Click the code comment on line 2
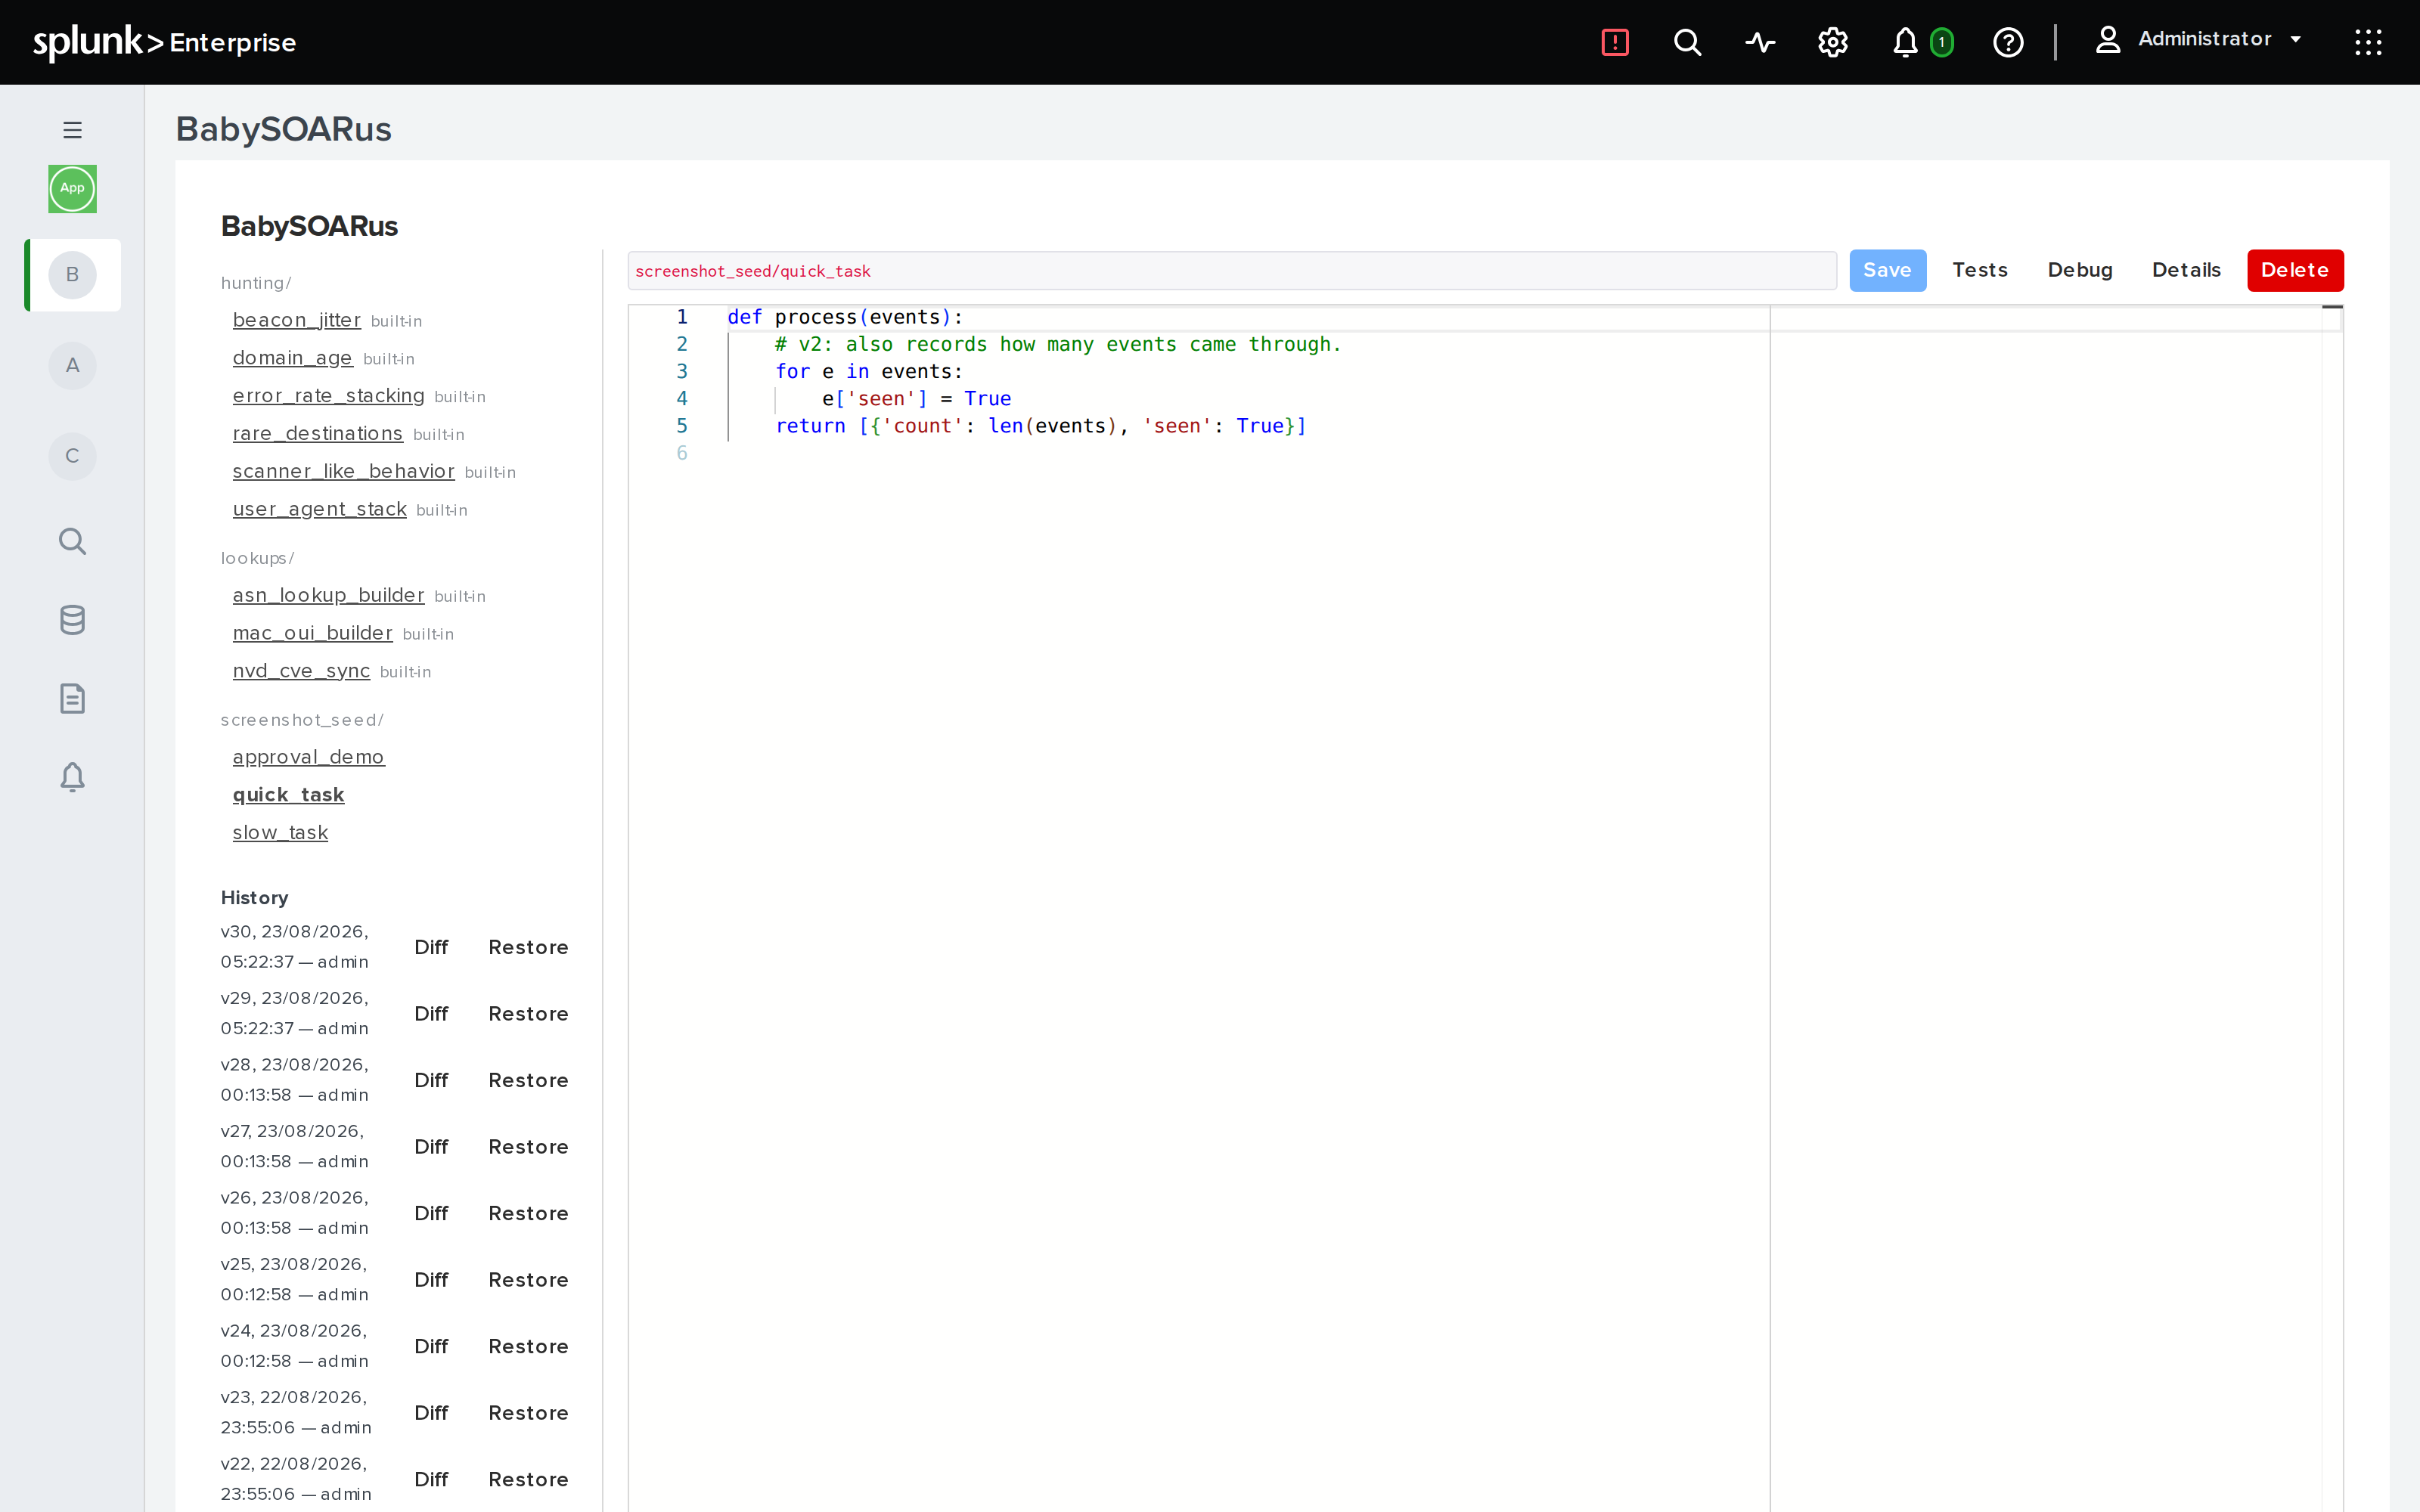2420x1512 pixels. coord(1058,345)
